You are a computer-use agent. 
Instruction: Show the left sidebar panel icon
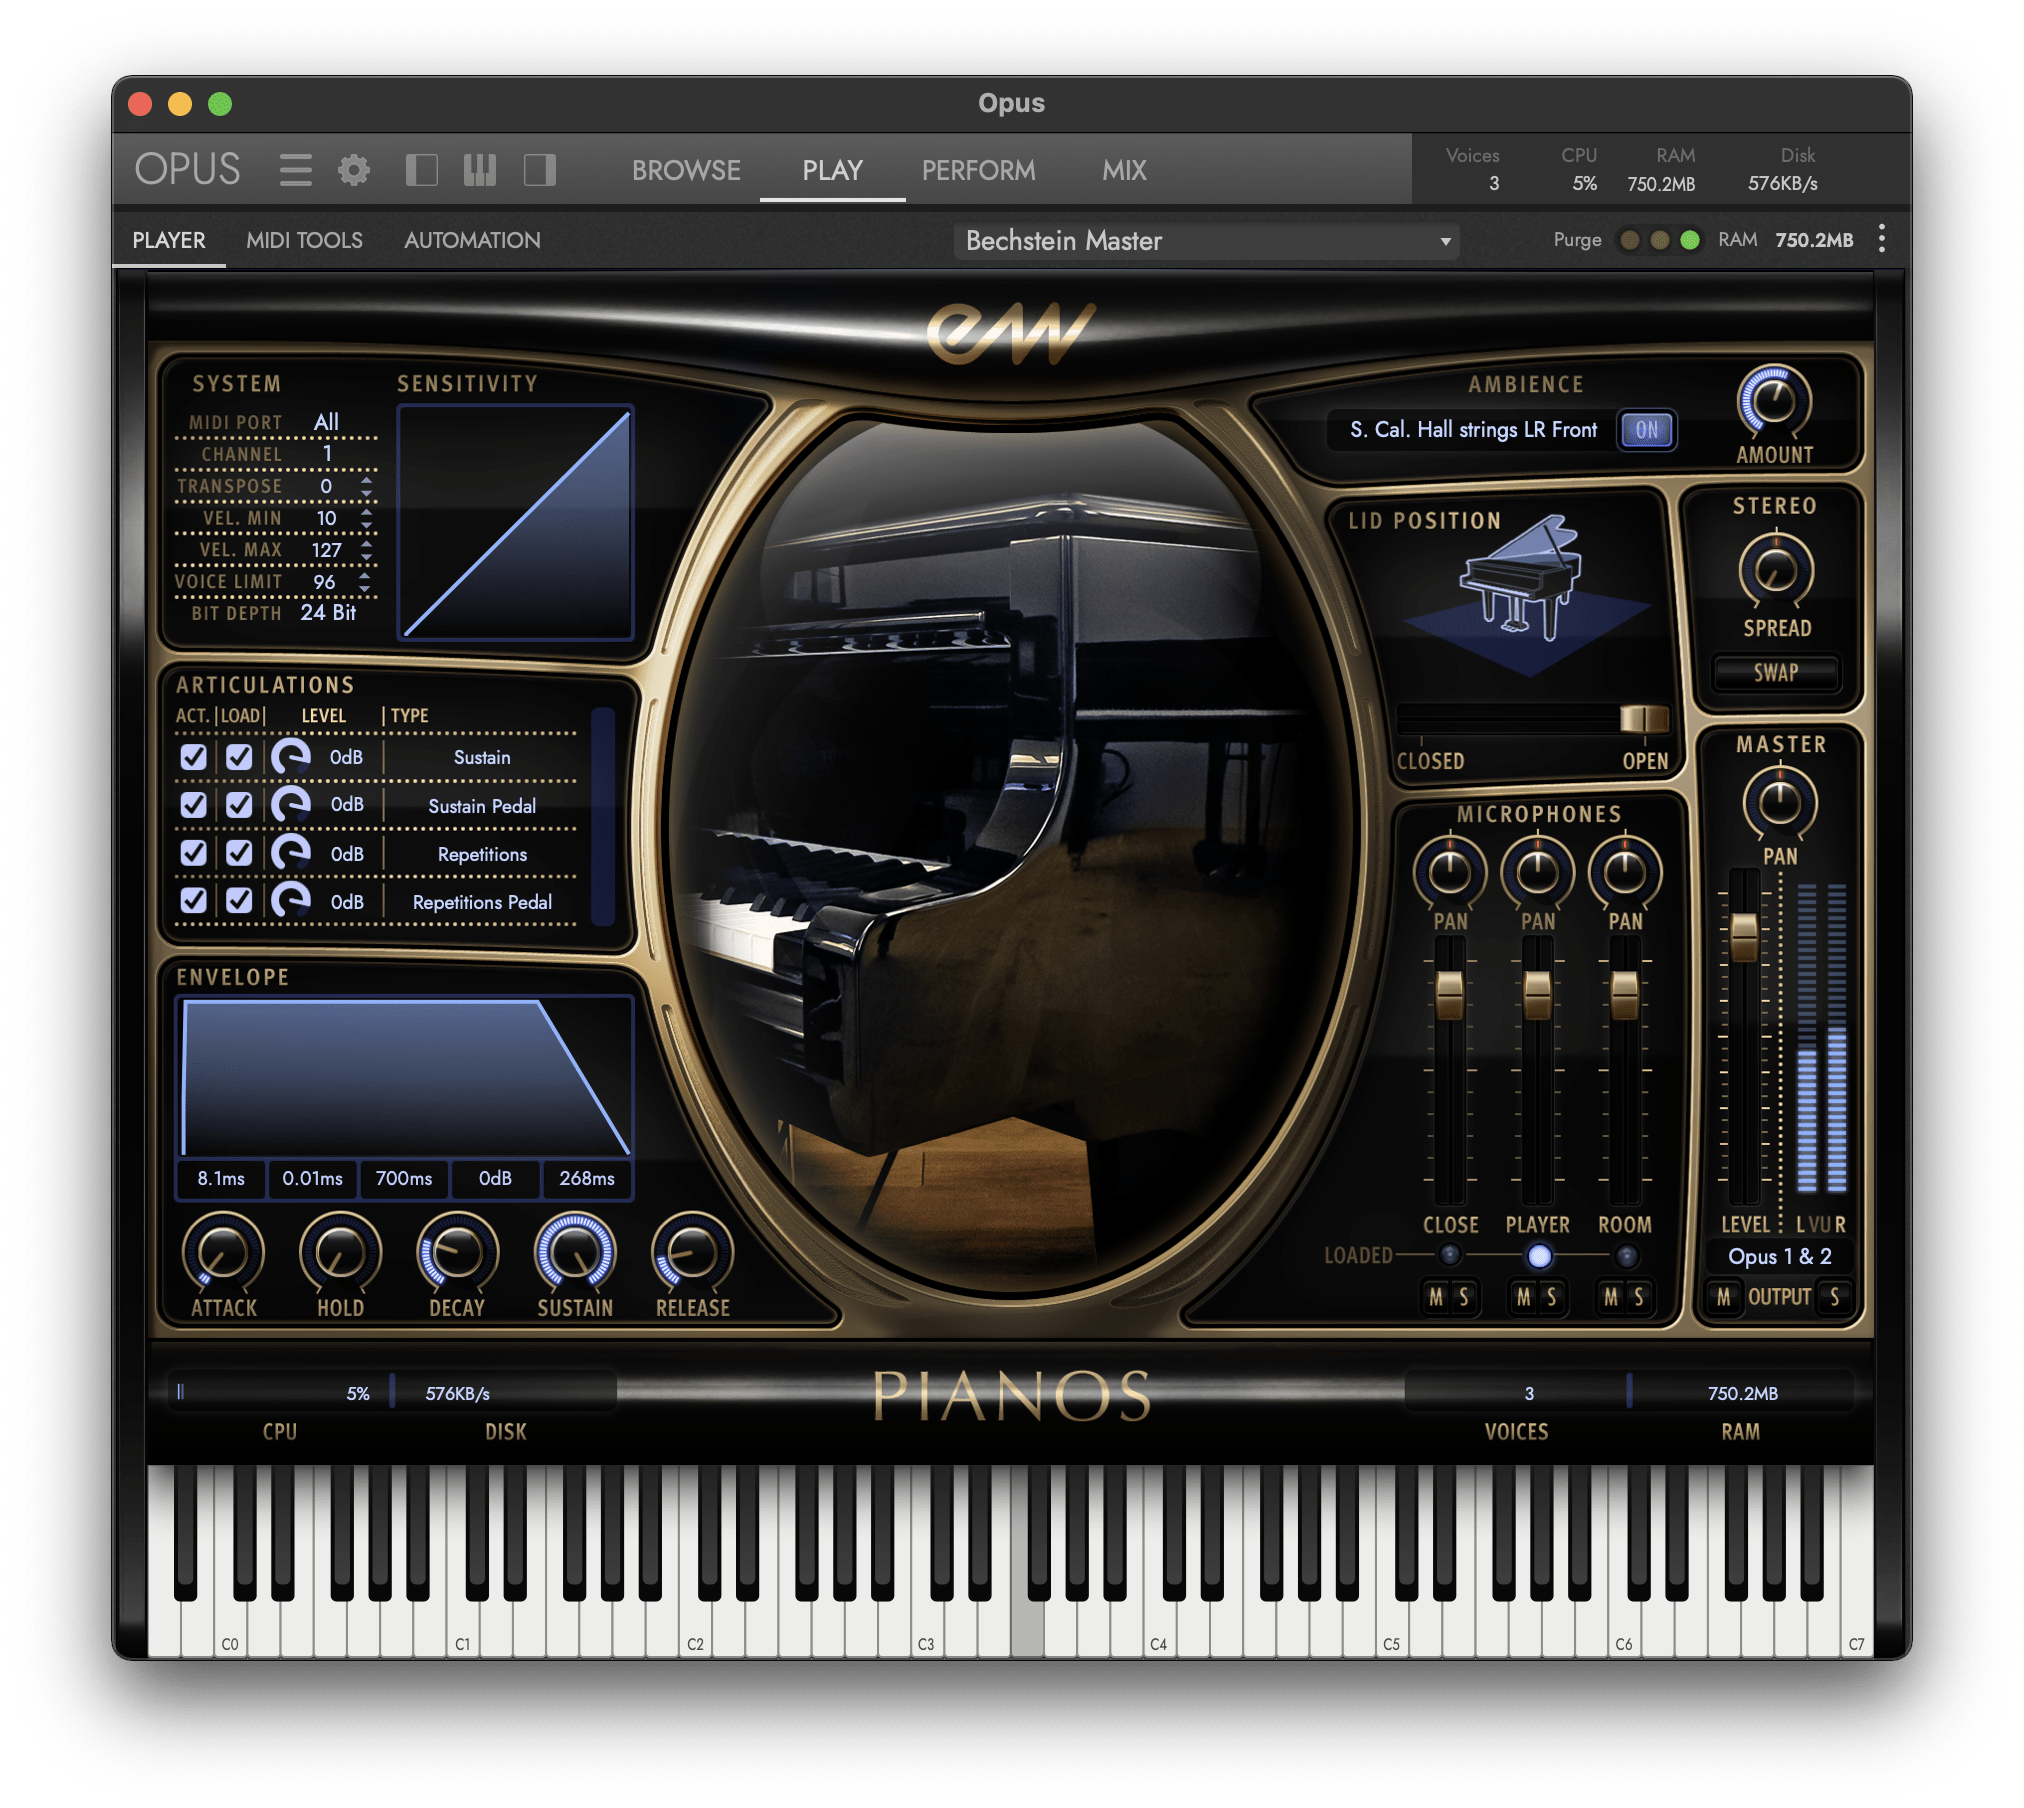[422, 170]
